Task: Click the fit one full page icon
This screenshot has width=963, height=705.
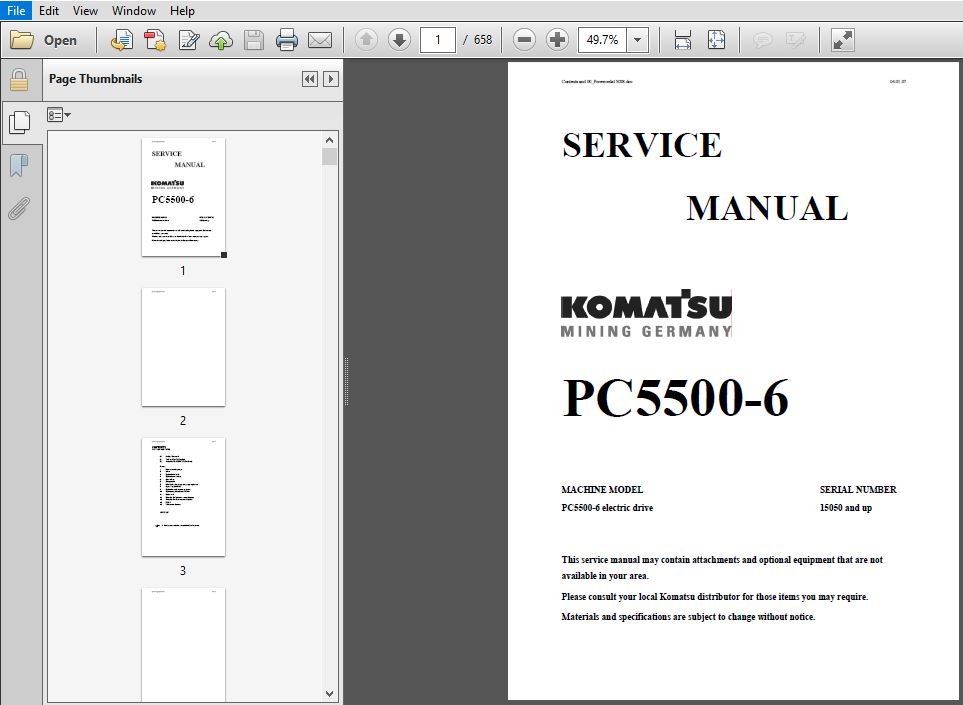Action: [x=716, y=40]
